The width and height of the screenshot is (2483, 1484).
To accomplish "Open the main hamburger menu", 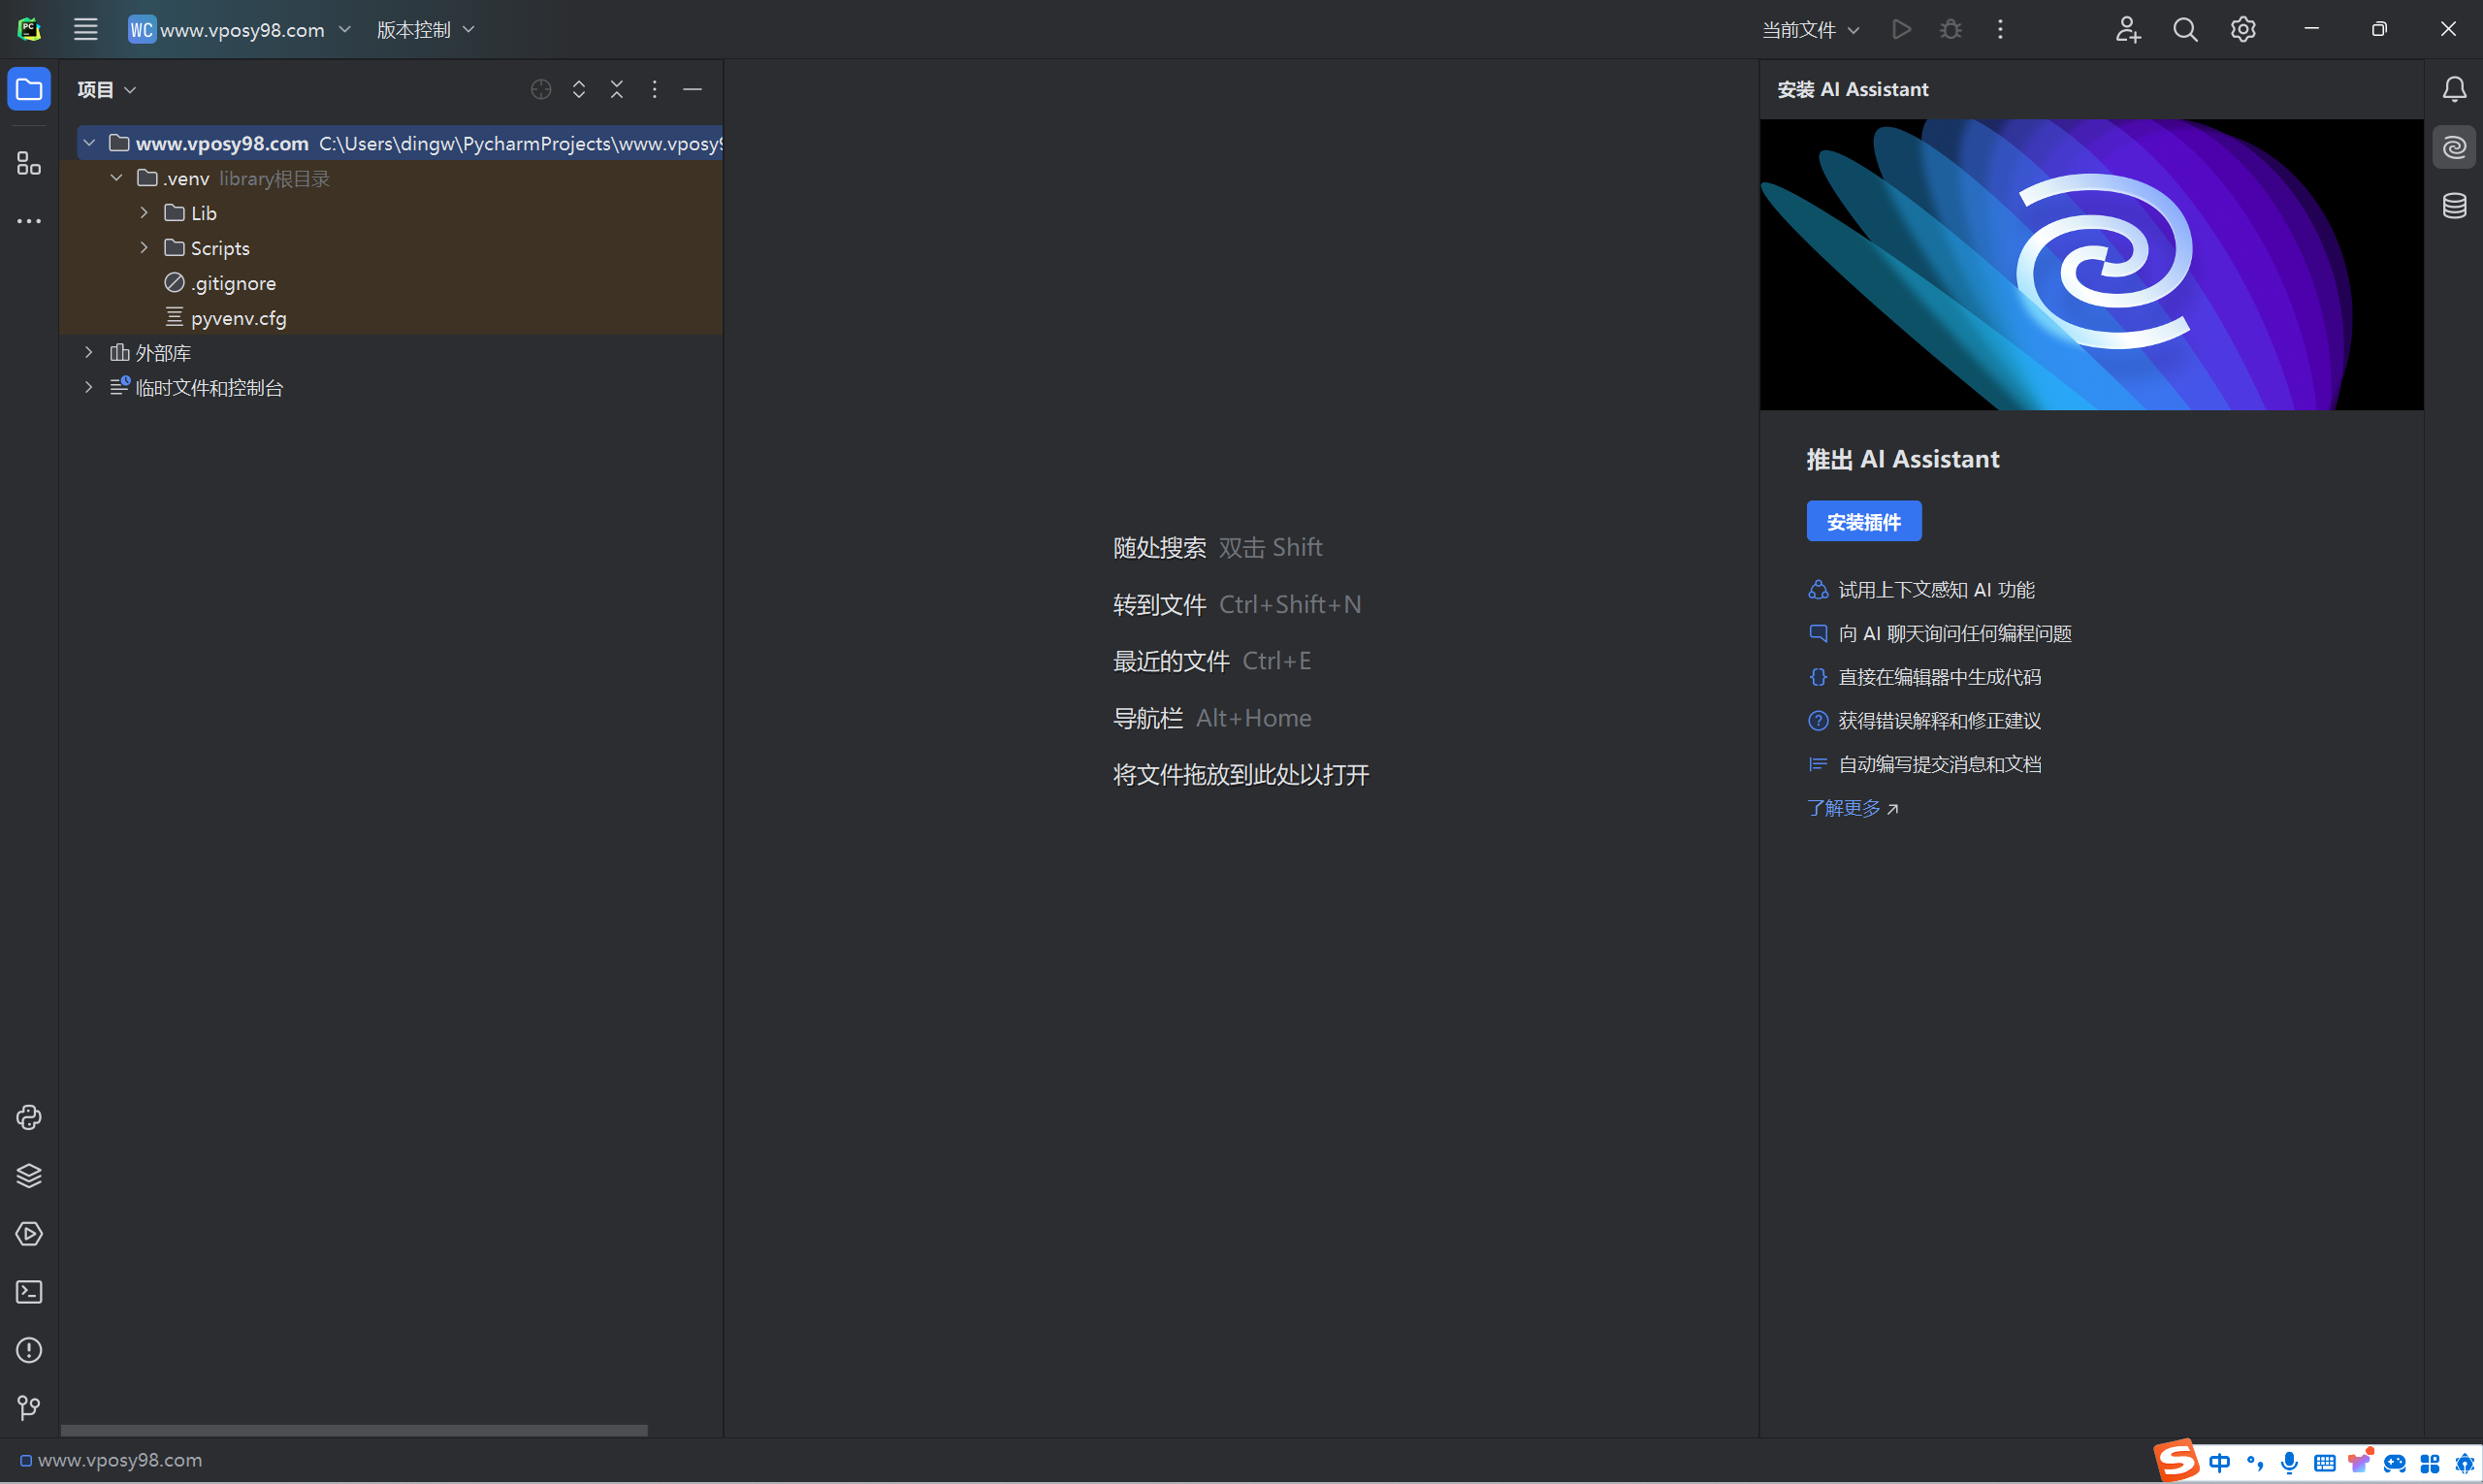I will tap(86, 30).
